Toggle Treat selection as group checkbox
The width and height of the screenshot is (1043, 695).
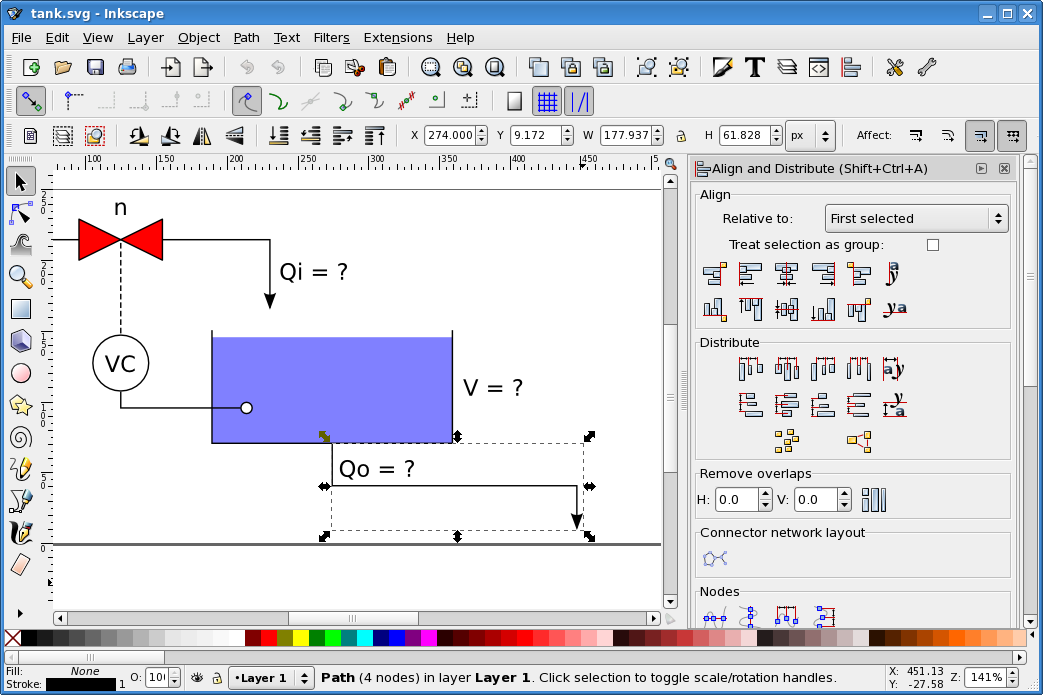pos(933,245)
